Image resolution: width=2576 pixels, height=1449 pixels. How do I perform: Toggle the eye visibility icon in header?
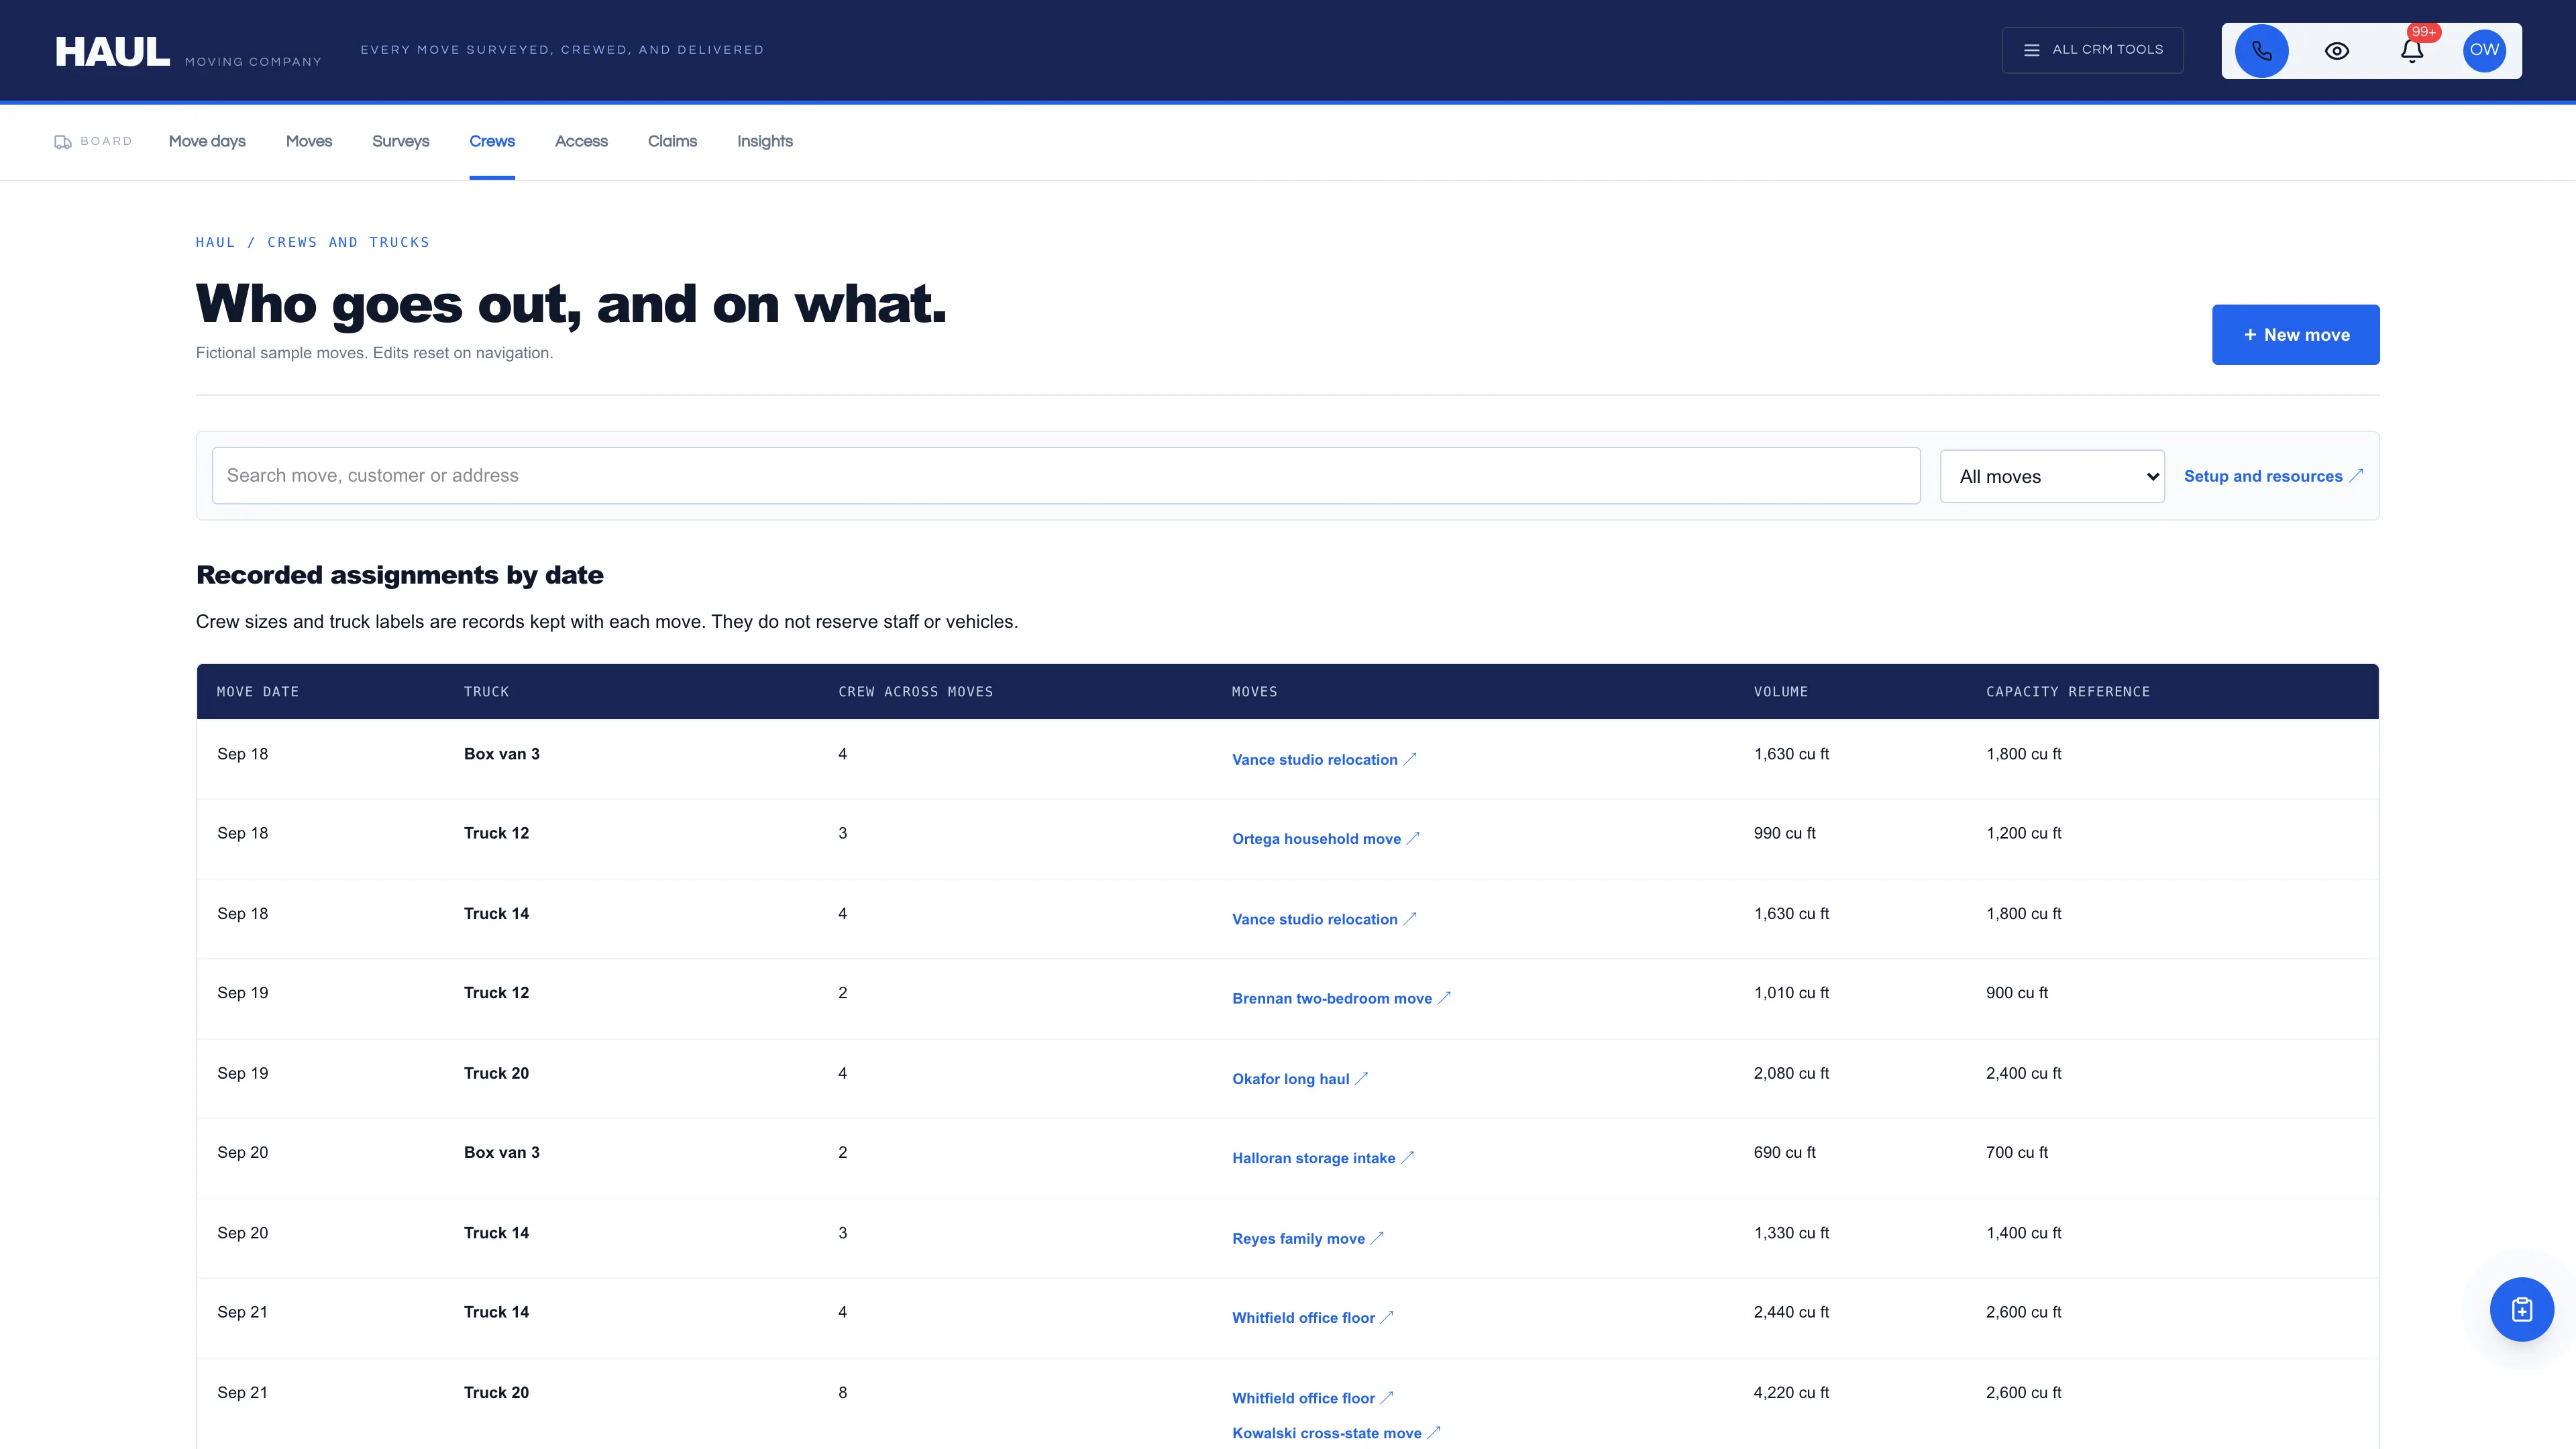[2336, 51]
